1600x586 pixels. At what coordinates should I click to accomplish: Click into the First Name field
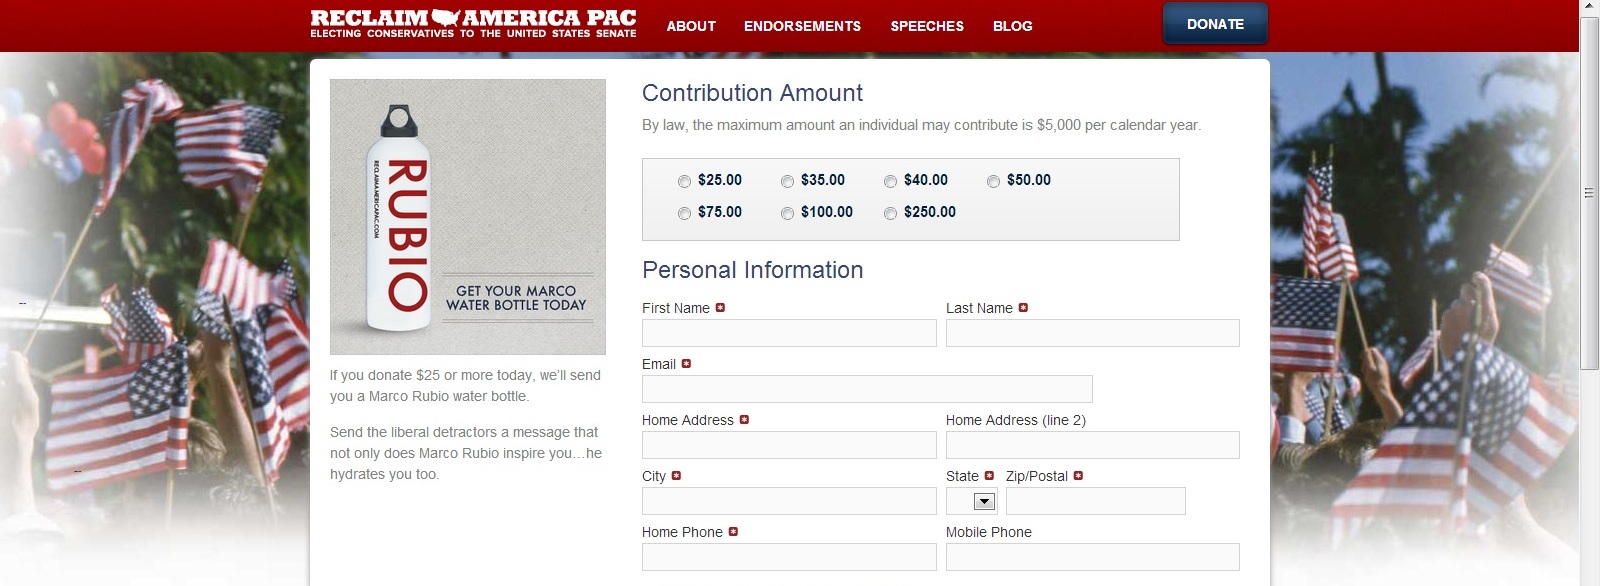[789, 333]
